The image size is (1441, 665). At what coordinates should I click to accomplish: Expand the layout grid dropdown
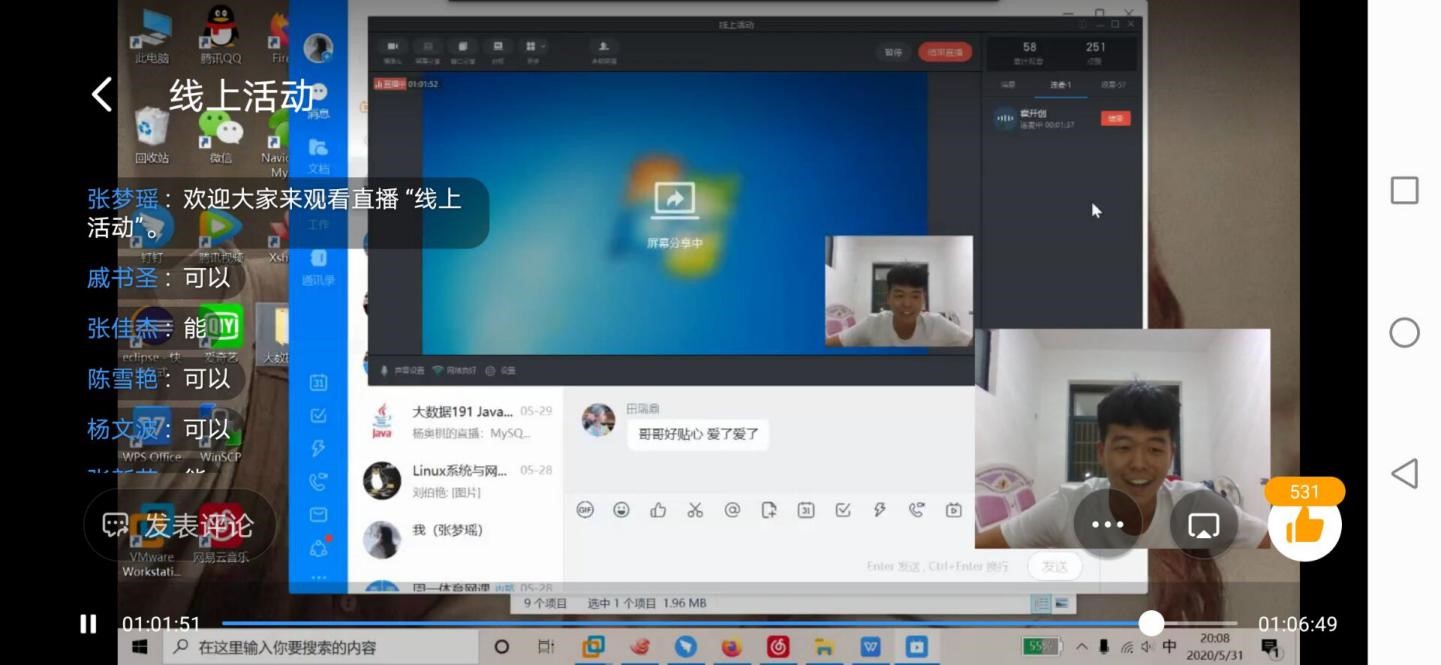point(533,48)
